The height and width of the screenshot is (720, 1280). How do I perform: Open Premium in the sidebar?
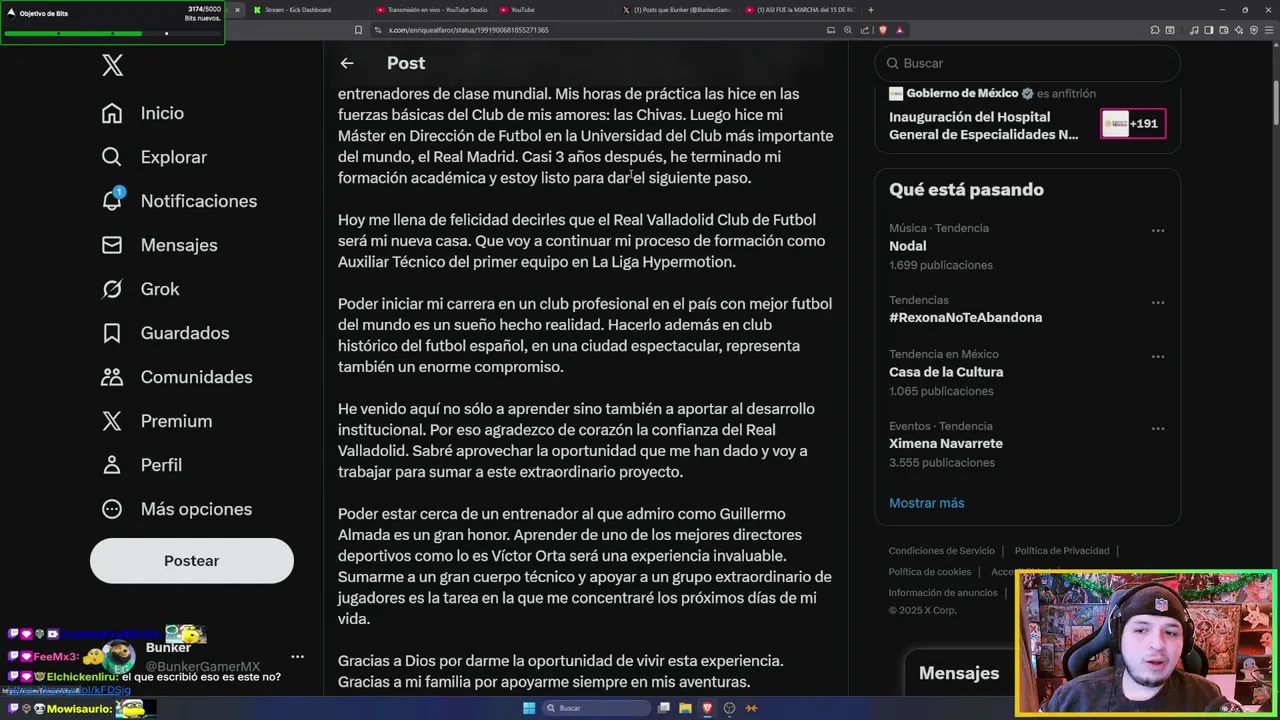(156, 421)
